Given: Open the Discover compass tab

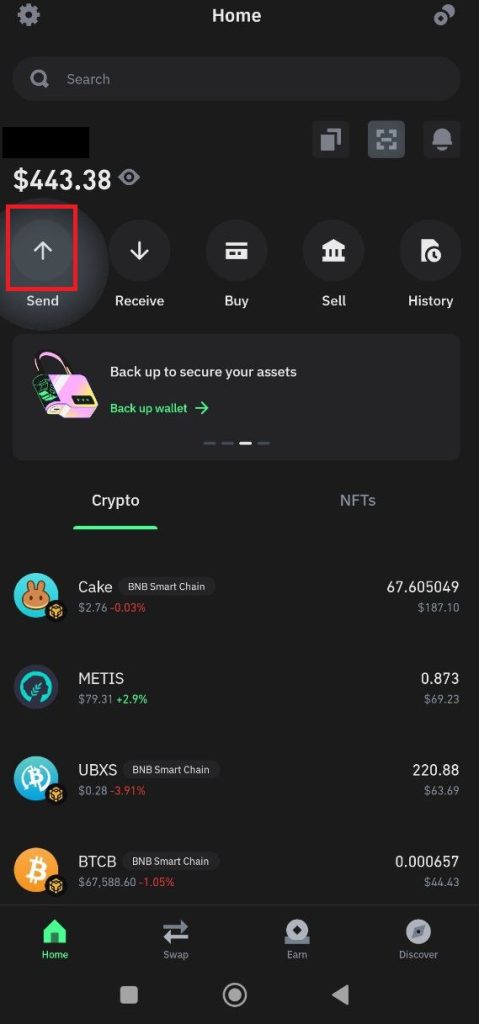Looking at the screenshot, I should coord(418,939).
